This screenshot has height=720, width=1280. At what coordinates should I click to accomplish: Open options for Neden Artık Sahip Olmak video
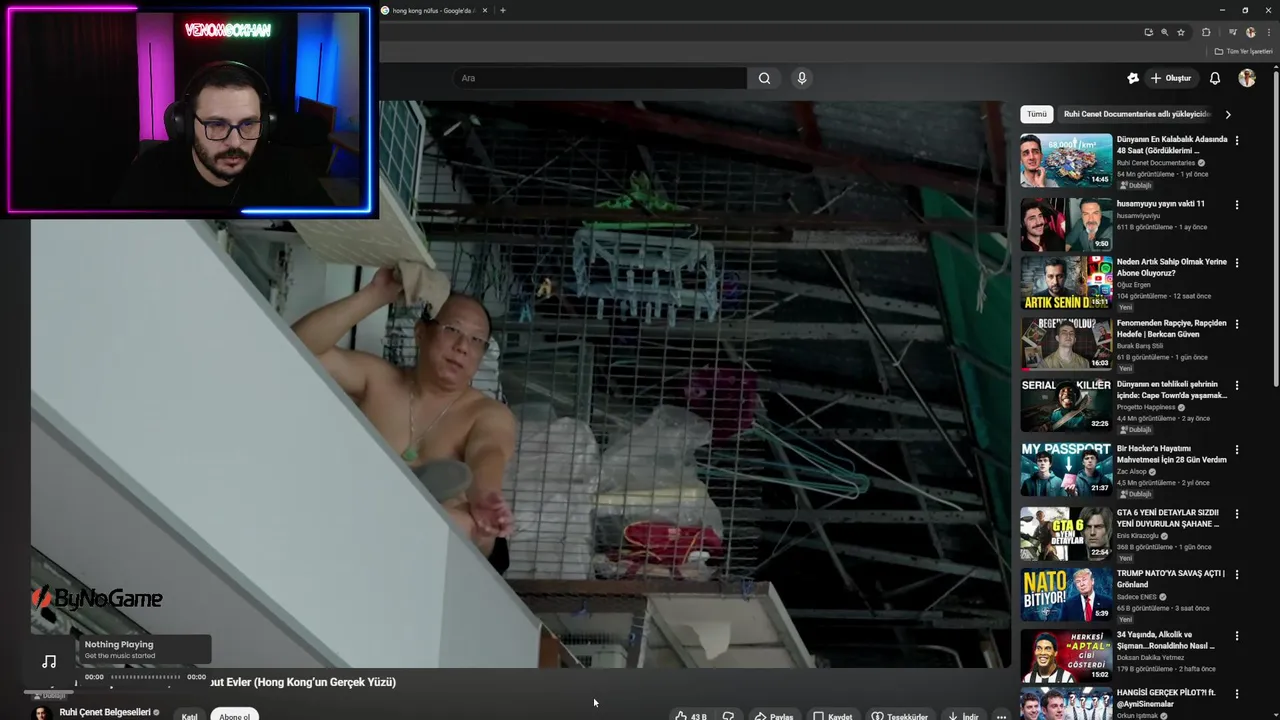click(x=1237, y=263)
